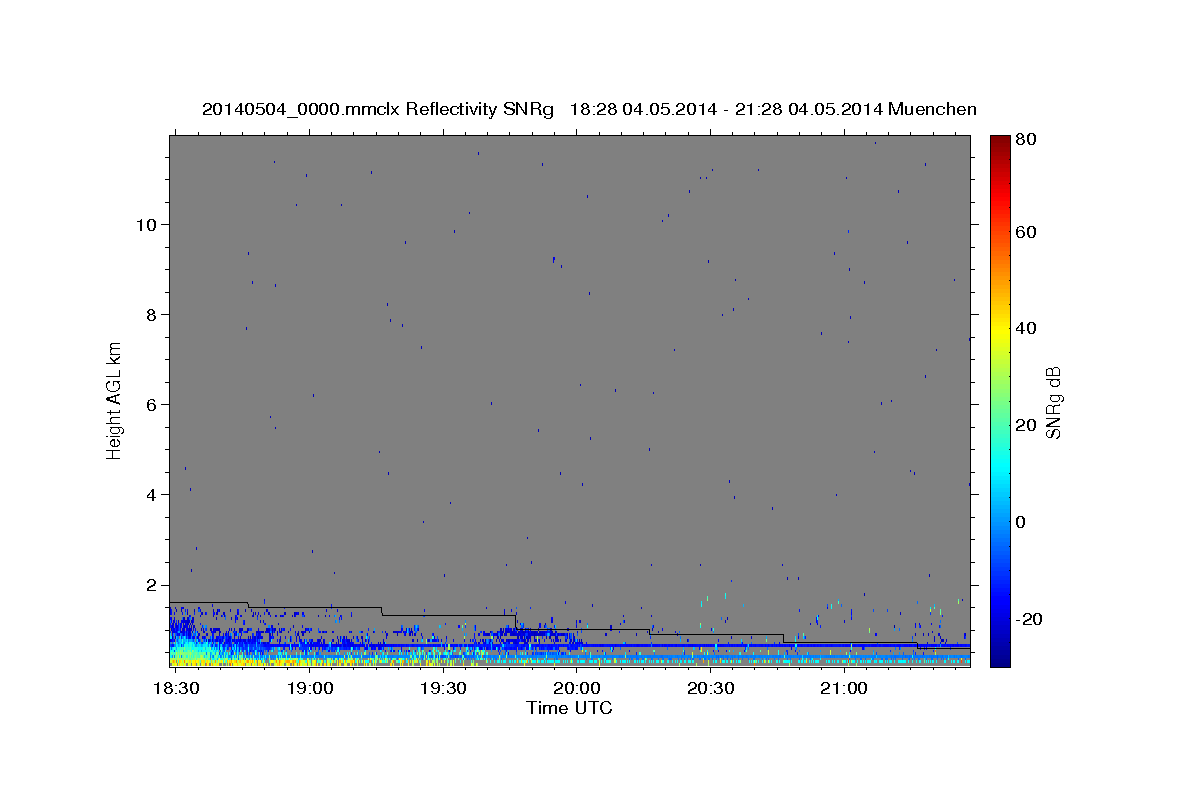This screenshot has width=1200, height=800.
Task: Click the height tick label 10
Action: pos(148,225)
